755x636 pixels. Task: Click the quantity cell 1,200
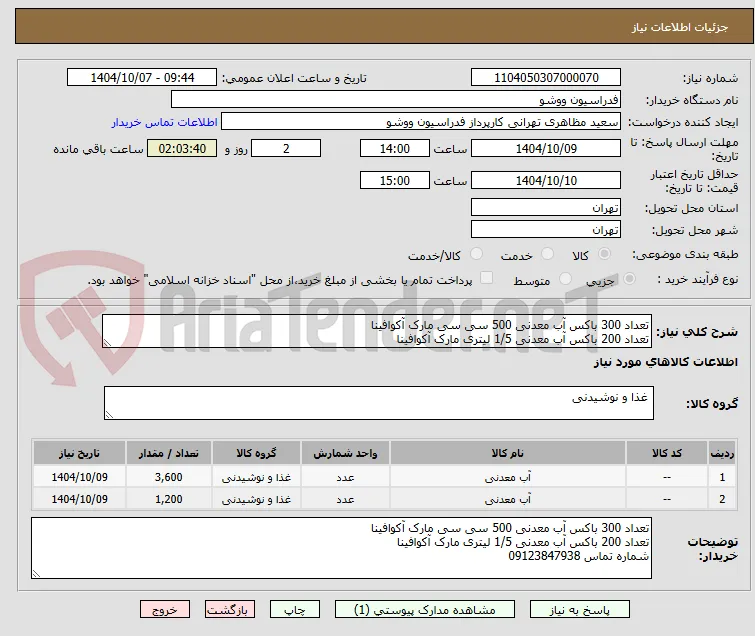169,499
